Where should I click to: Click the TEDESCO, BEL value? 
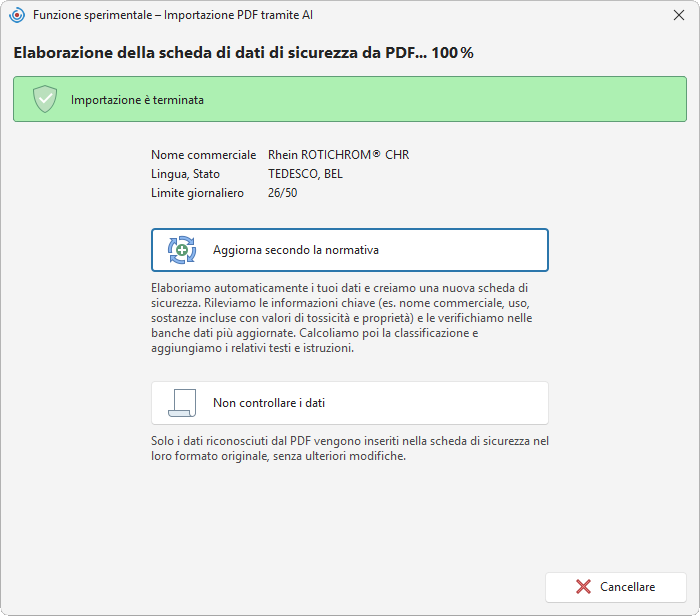coord(305,174)
